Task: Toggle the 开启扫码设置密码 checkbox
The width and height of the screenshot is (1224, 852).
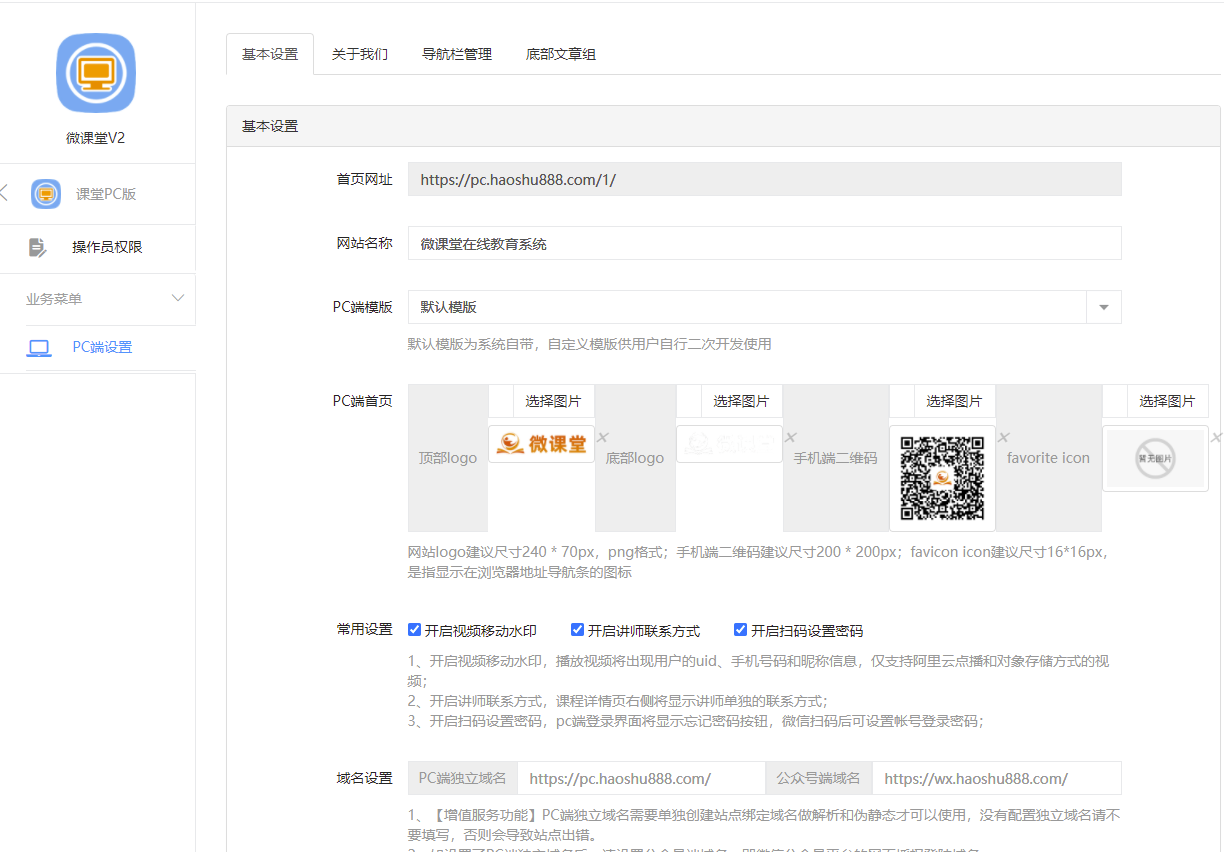Action: coord(740,630)
